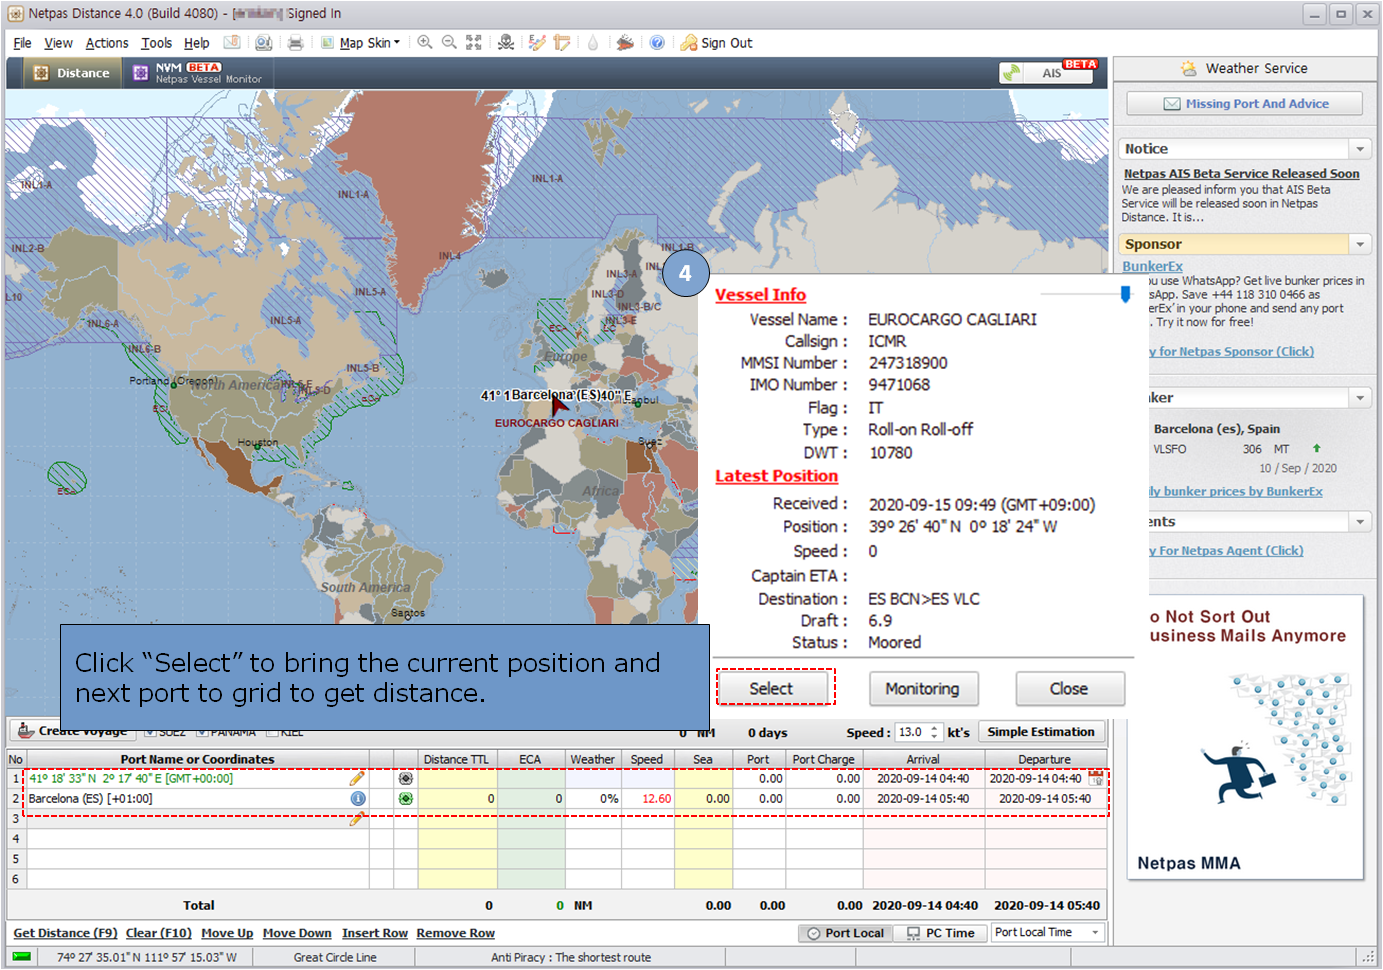Open the calendar icon next to the row 1 departure
This screenshot has height=970, width=1383.
1096,778
